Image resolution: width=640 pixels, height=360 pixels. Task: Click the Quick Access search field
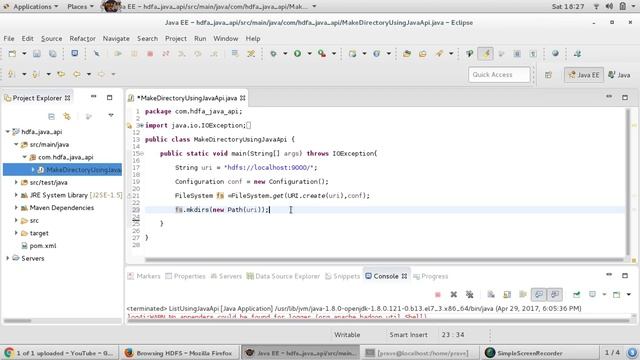[499, 75]
